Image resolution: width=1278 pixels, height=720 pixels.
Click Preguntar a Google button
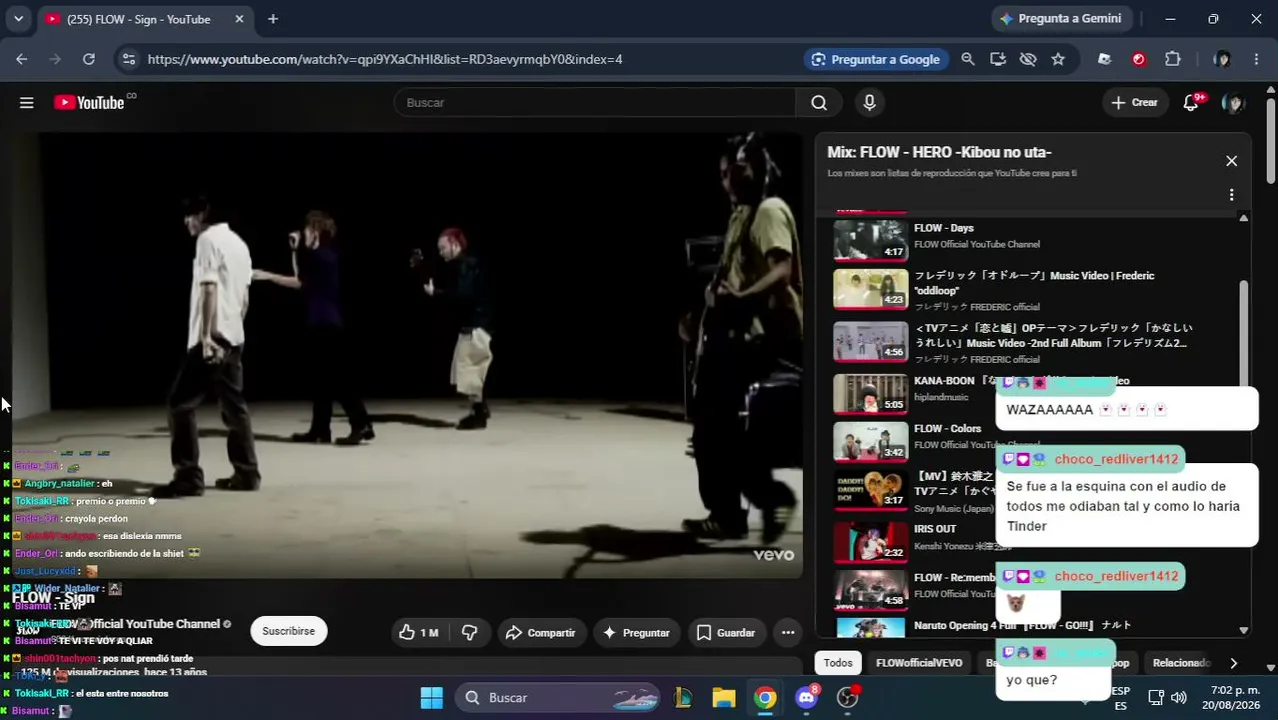click(877, 59)
